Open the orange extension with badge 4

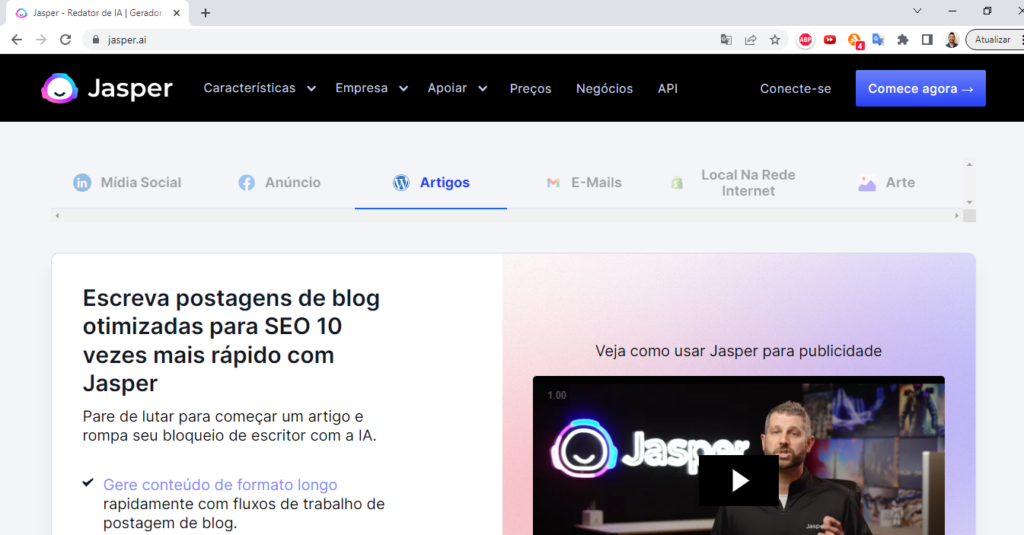(x=855, y=41)
